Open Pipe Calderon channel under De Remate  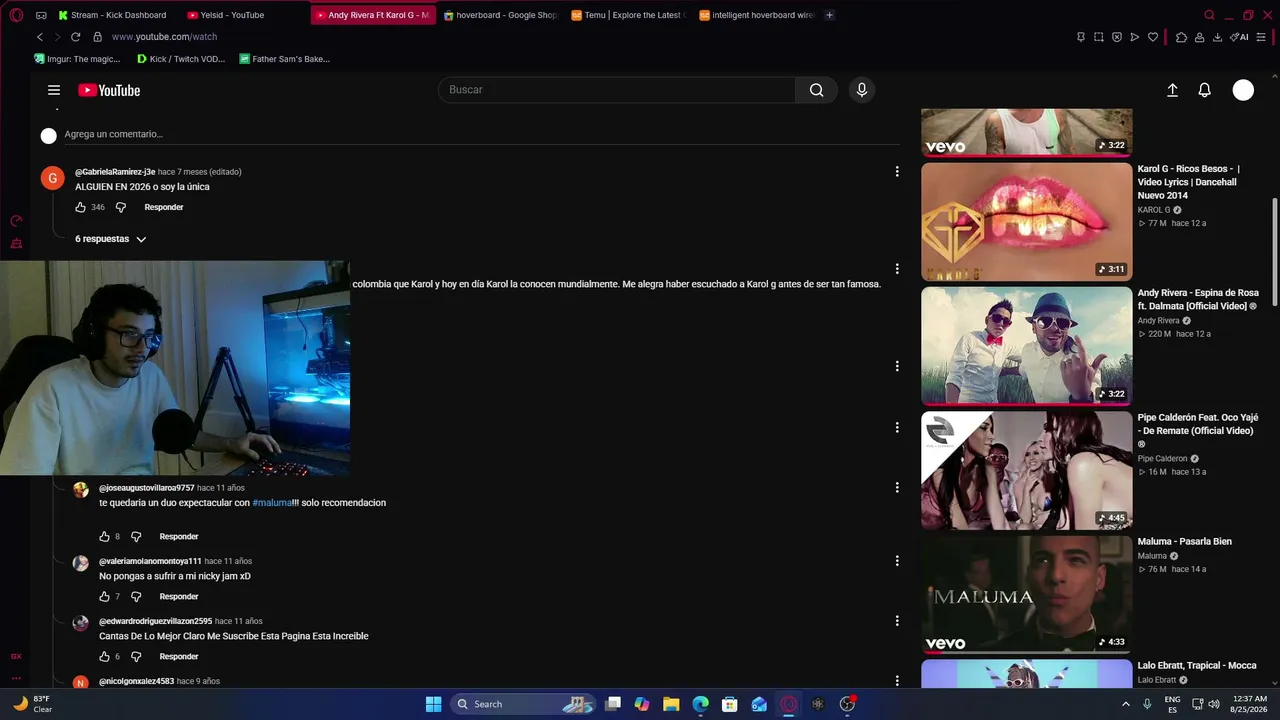[x=1163, y=459]
